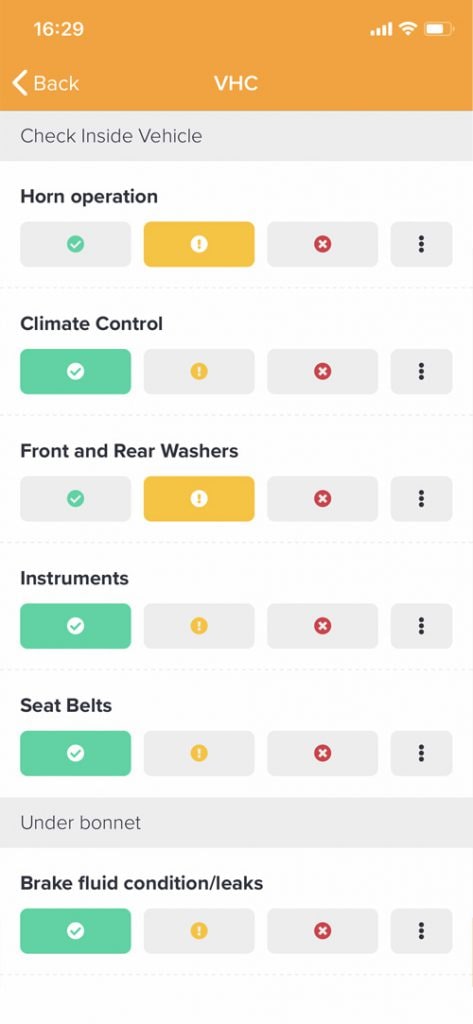
Task: Mark Climate Control as failed with red cross
Action: pos(322,372)
